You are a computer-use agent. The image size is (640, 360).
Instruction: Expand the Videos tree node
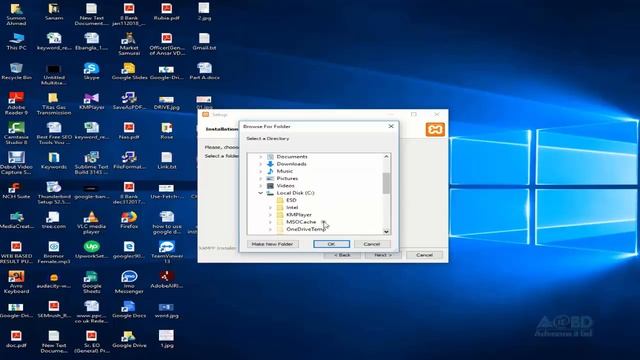(x=261, y=186)
